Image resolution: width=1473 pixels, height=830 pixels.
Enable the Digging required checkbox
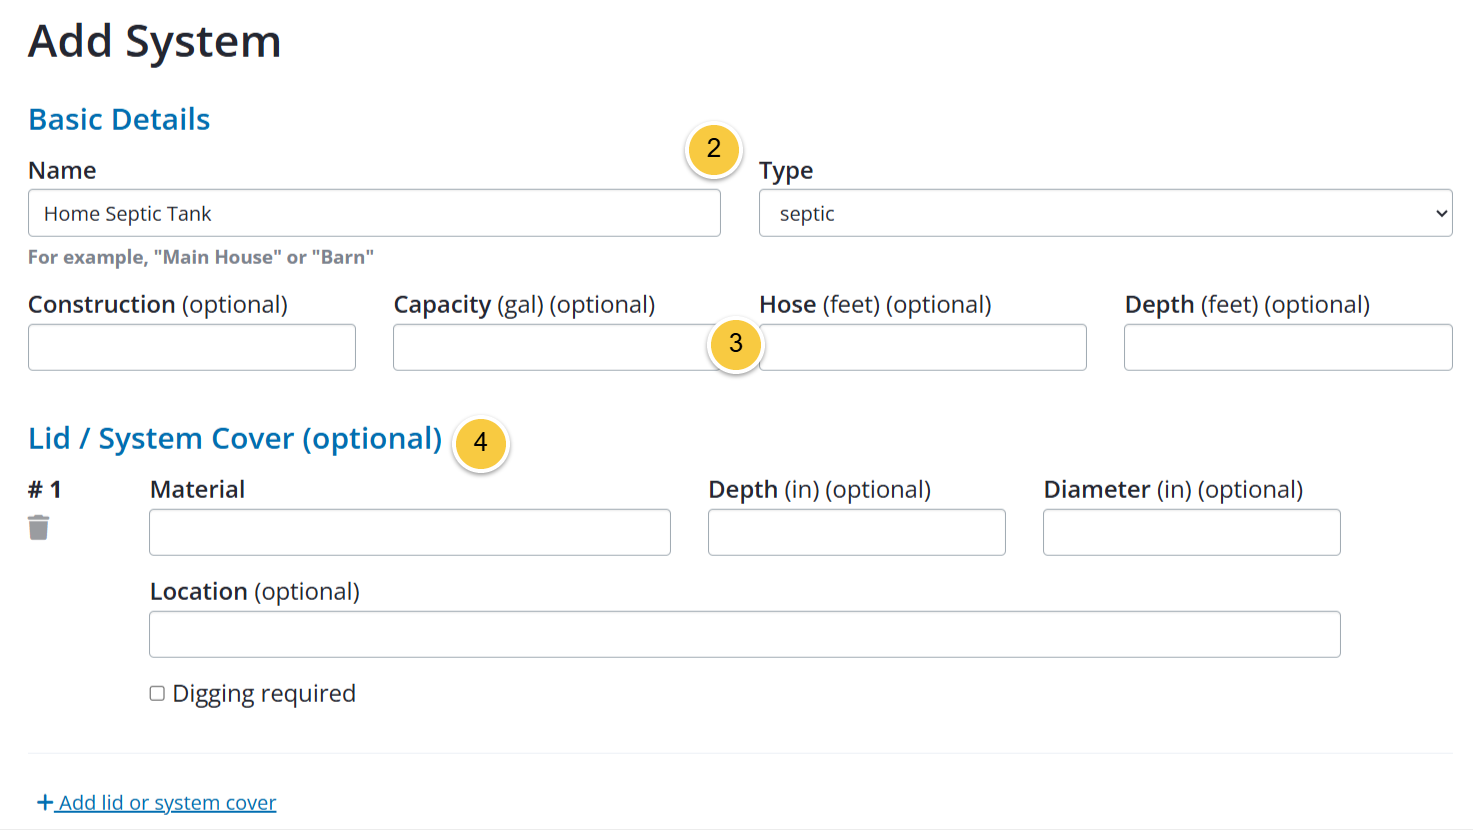click(157, 693)
